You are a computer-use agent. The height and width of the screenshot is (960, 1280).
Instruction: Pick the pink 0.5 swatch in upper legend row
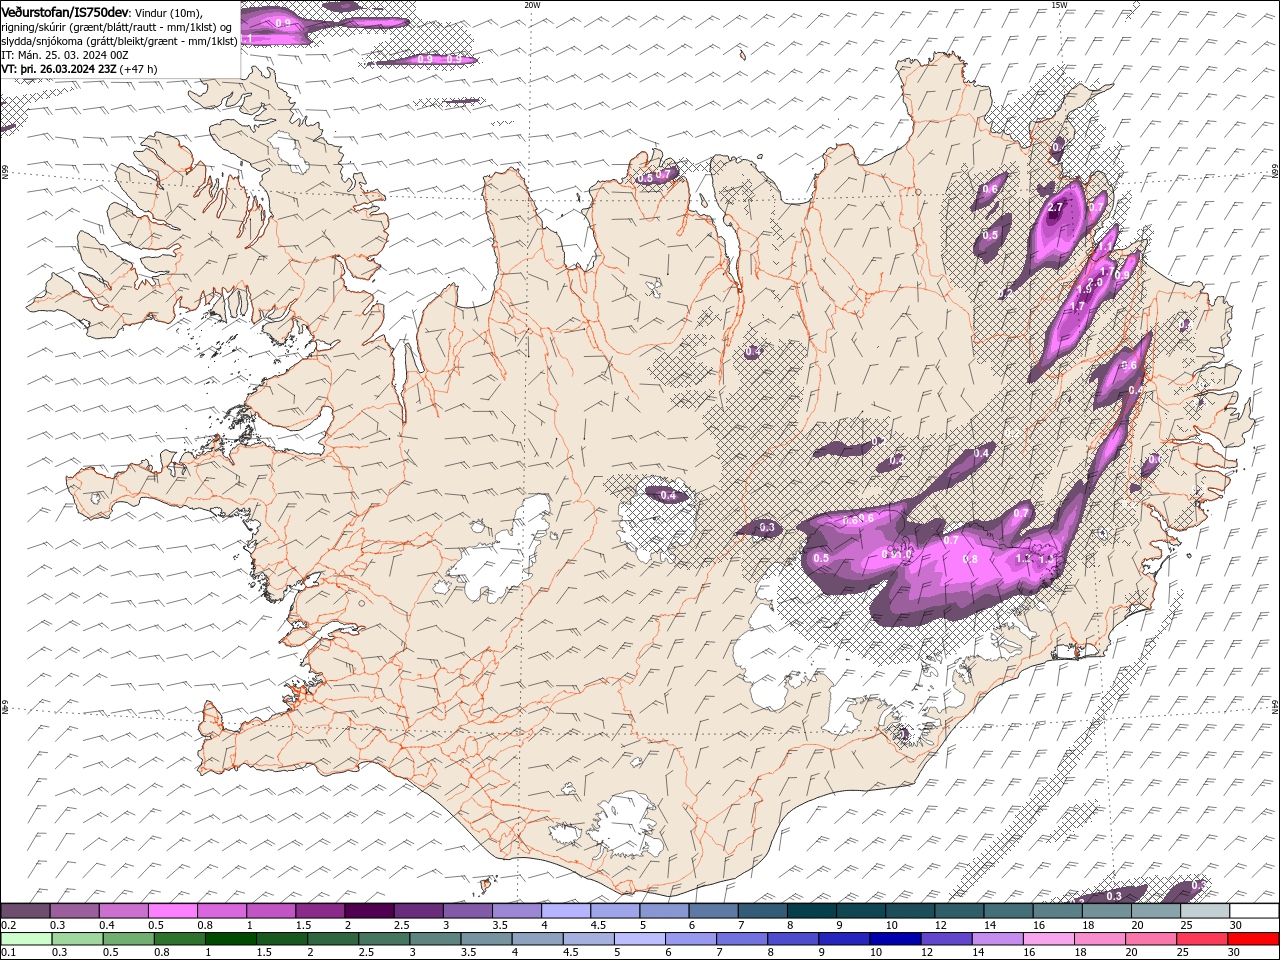[x=172, y=910]
